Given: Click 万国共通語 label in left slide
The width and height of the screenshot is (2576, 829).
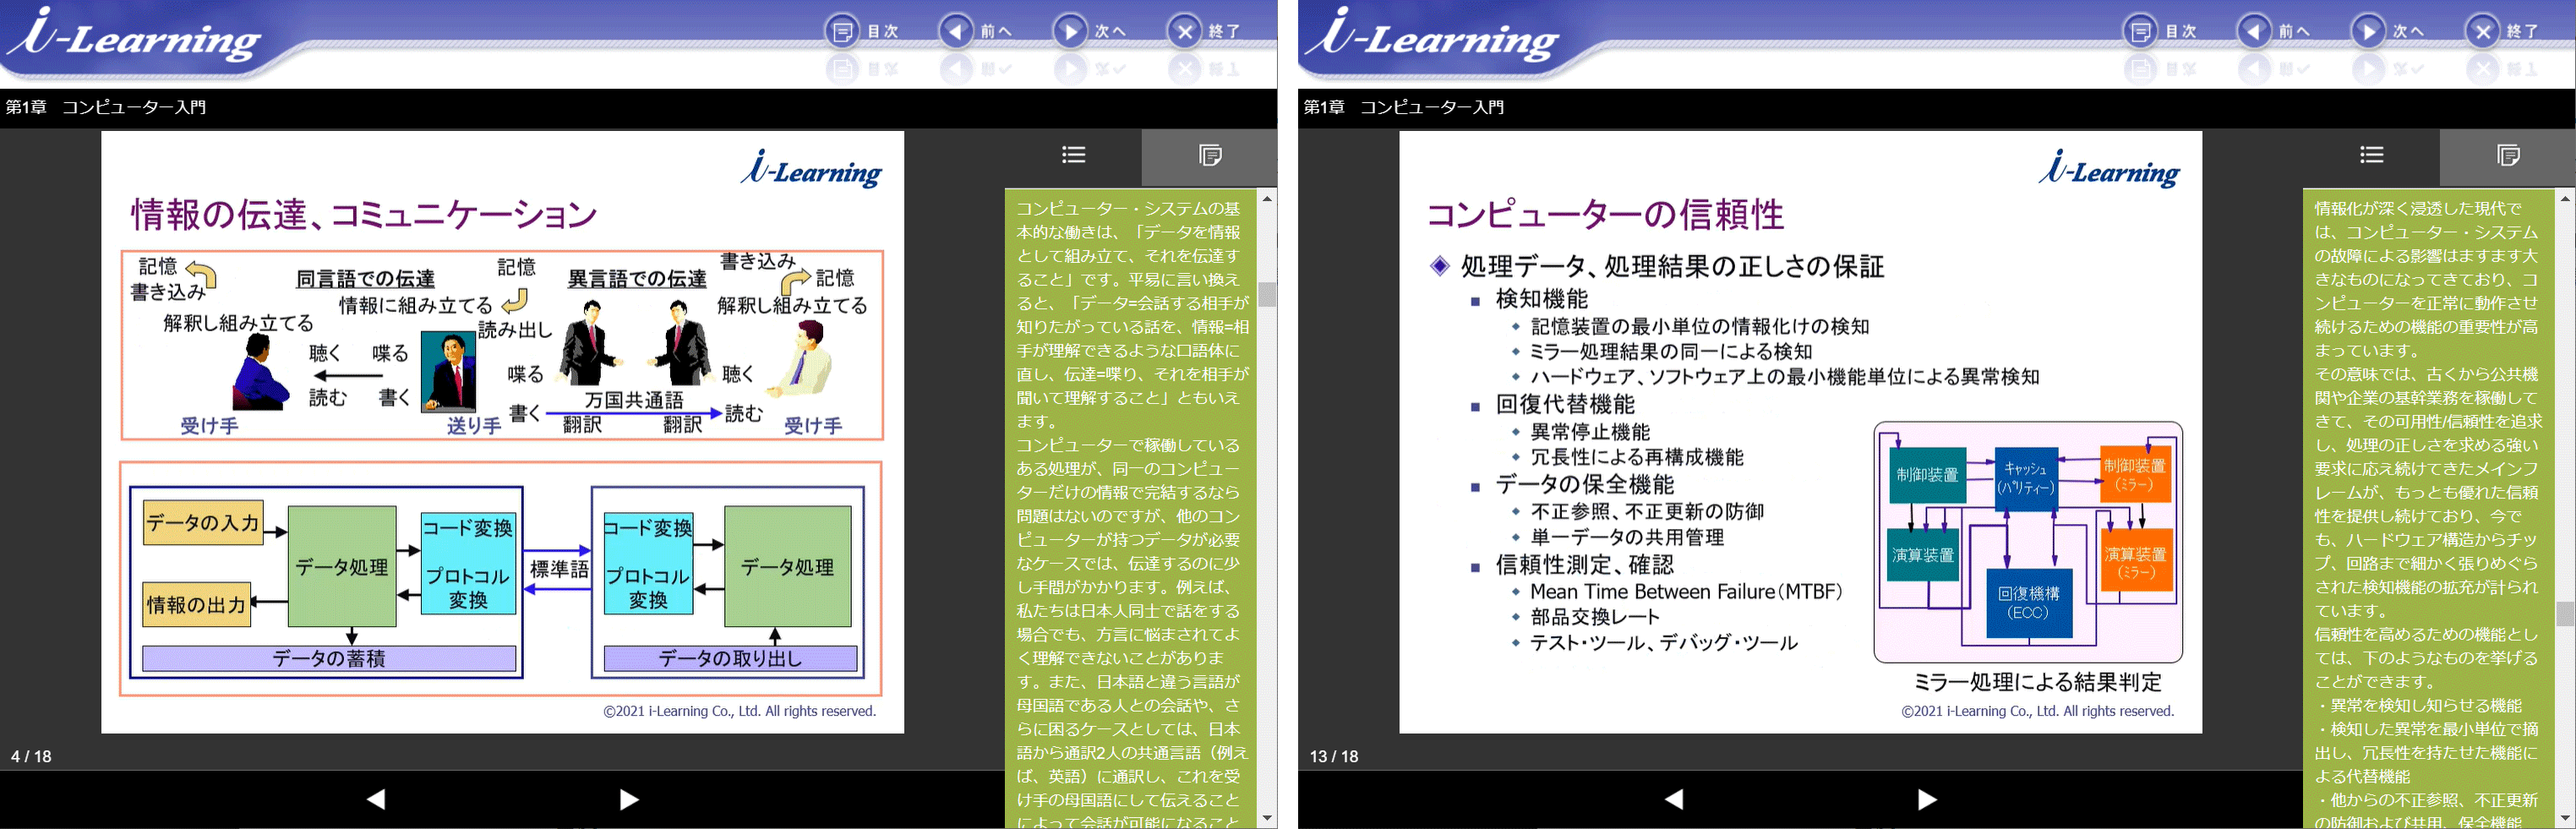Looking at the screenshot, I should click(634, 400).
